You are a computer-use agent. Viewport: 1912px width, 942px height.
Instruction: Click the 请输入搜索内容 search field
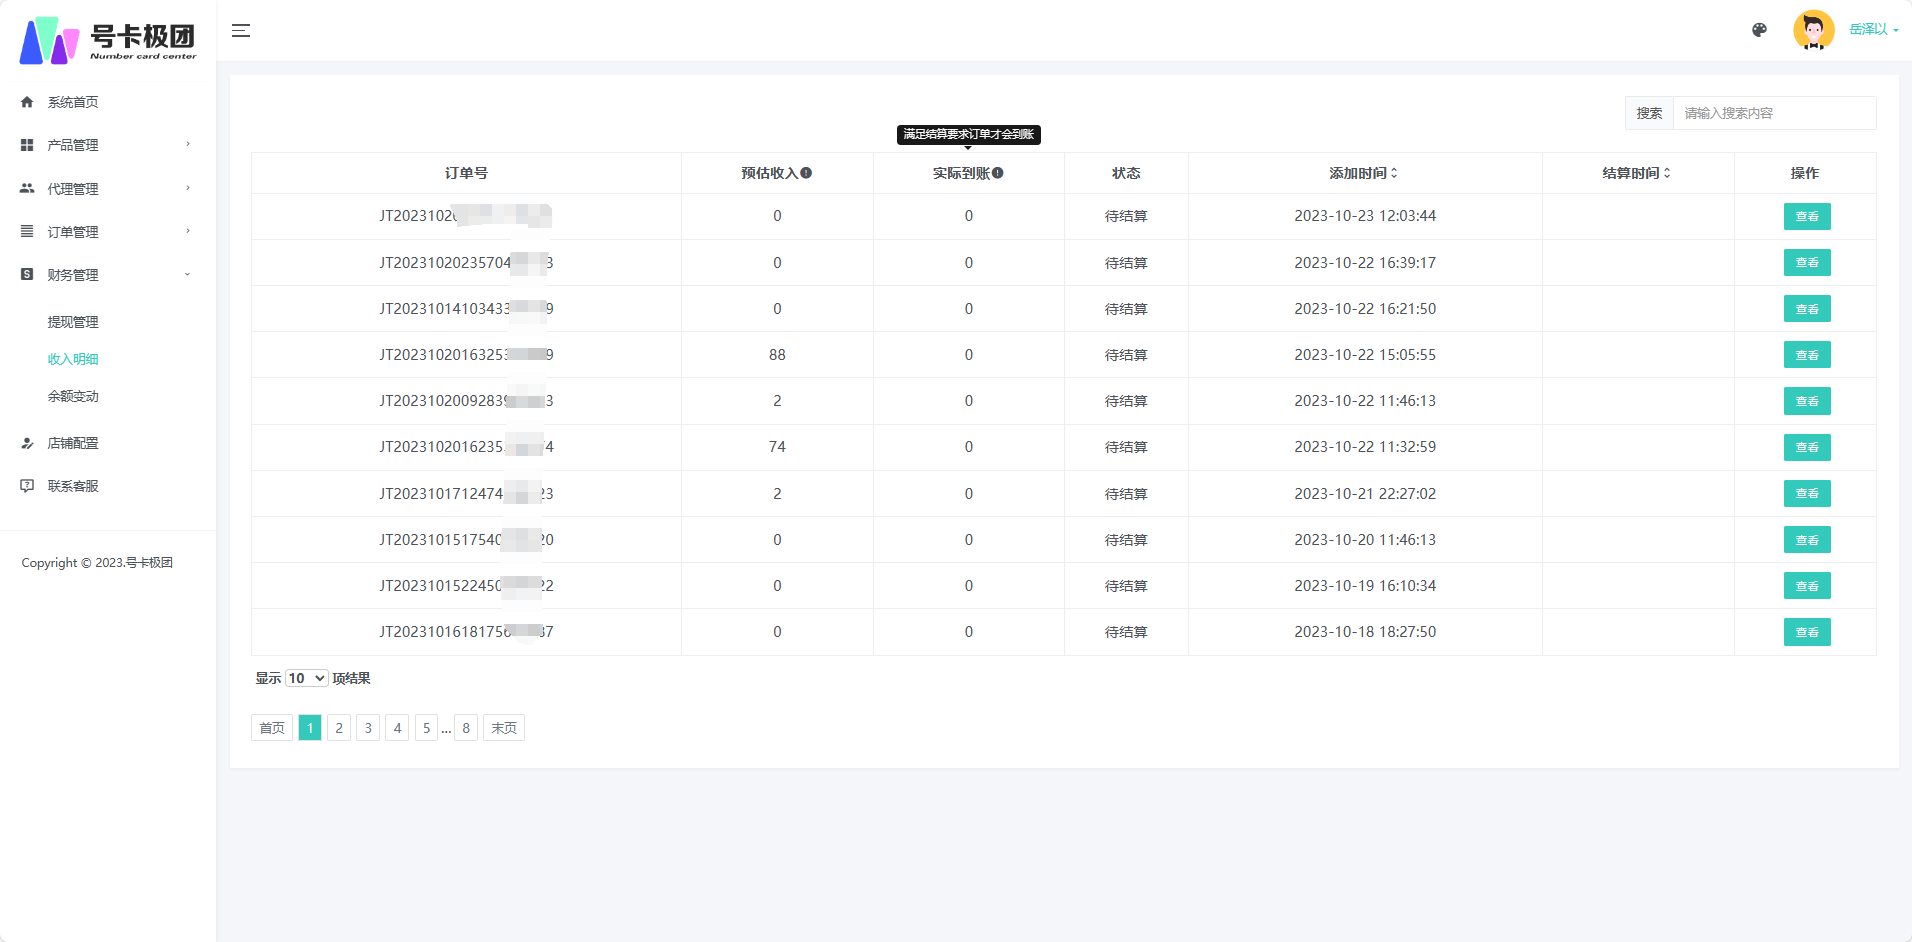coord(1775,113)
